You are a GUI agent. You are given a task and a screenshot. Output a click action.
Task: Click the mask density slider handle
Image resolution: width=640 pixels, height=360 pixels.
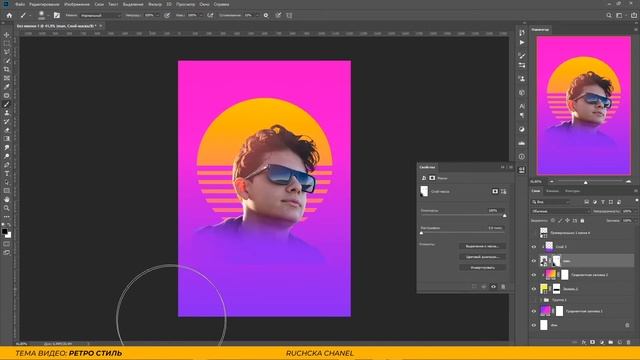[504, 216]
